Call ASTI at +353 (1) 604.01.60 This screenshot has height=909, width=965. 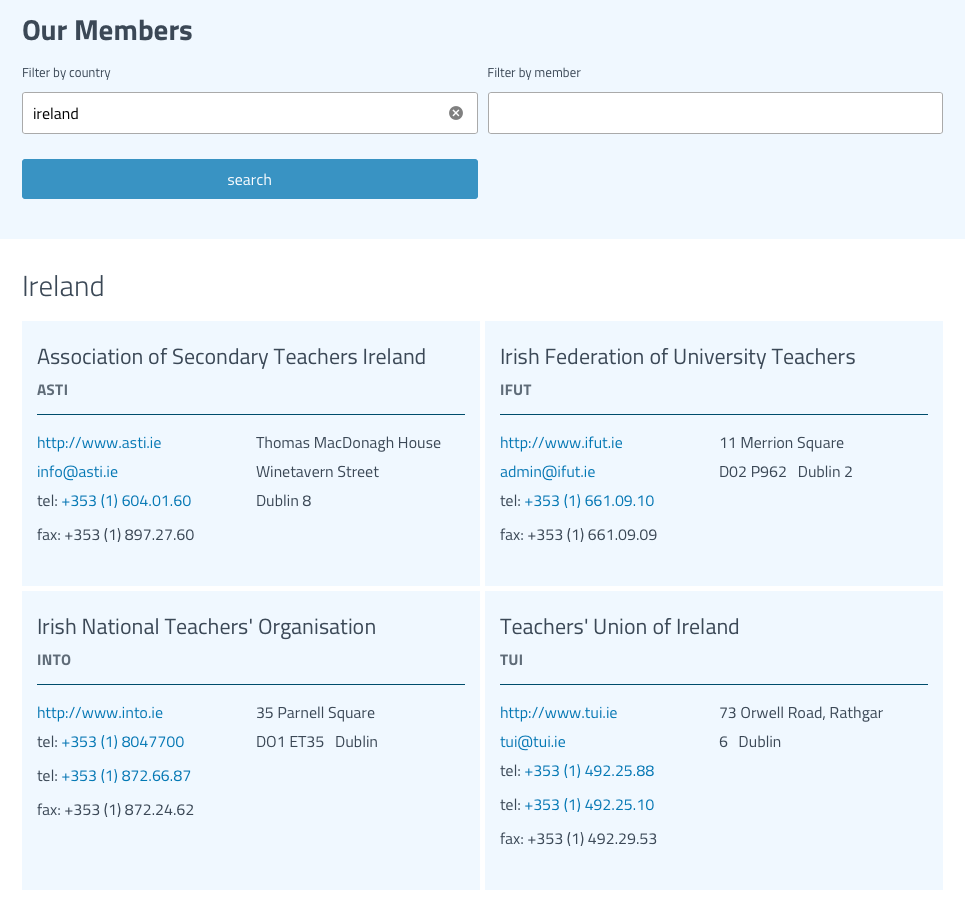coord(126,501)
